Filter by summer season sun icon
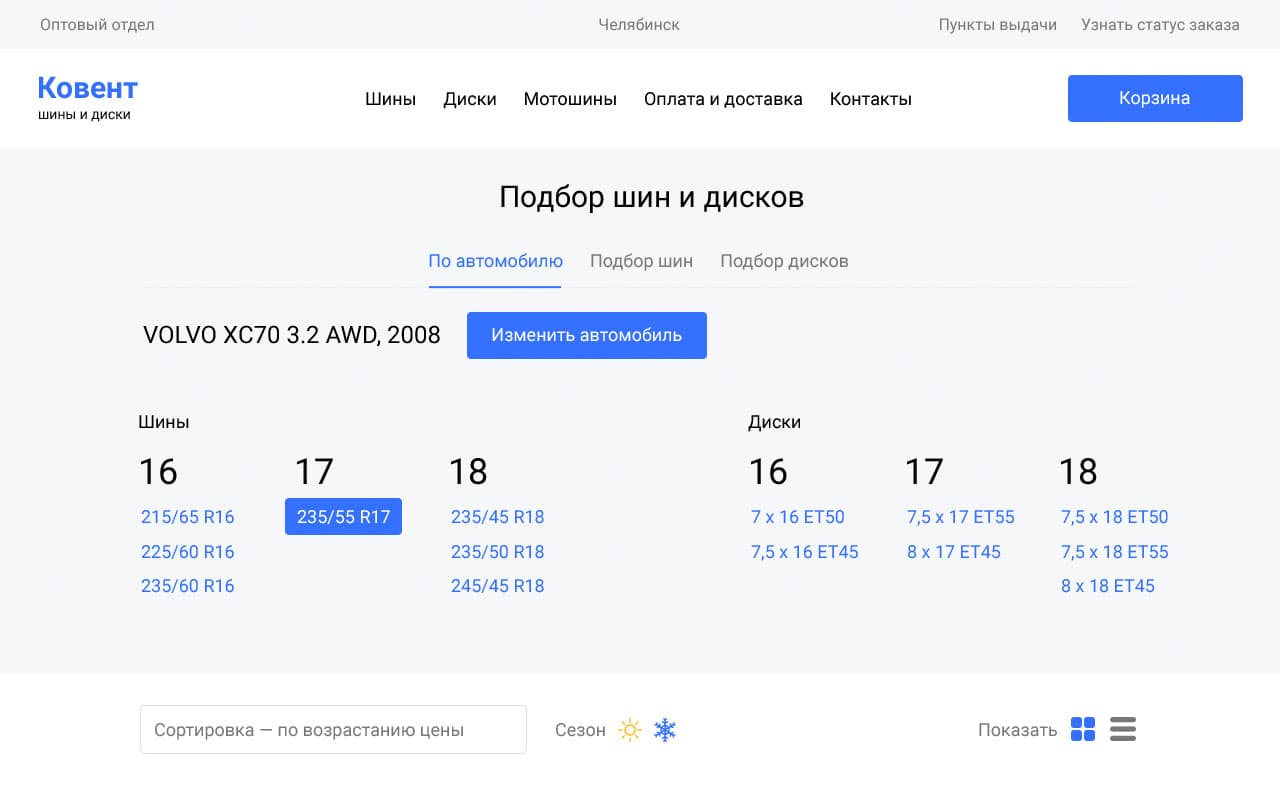 point(629,730)
